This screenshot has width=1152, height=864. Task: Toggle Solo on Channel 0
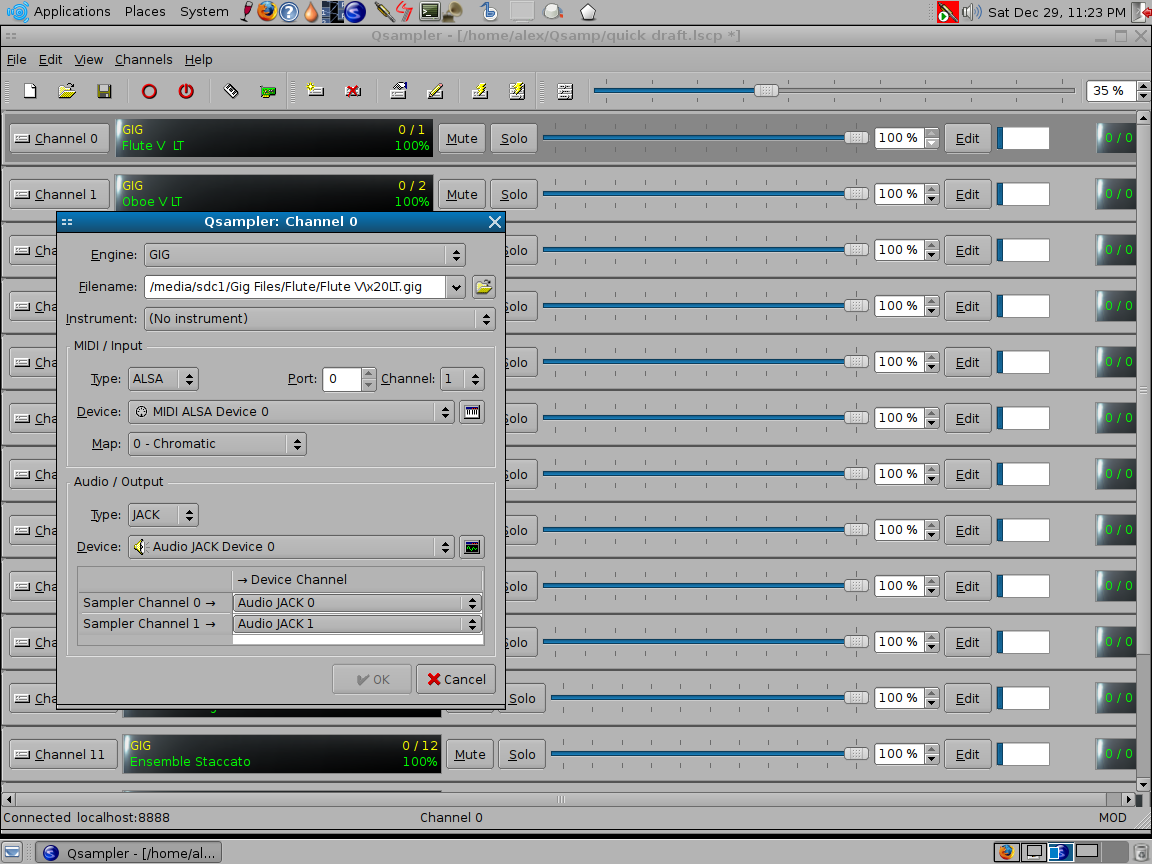pos(514,138)
